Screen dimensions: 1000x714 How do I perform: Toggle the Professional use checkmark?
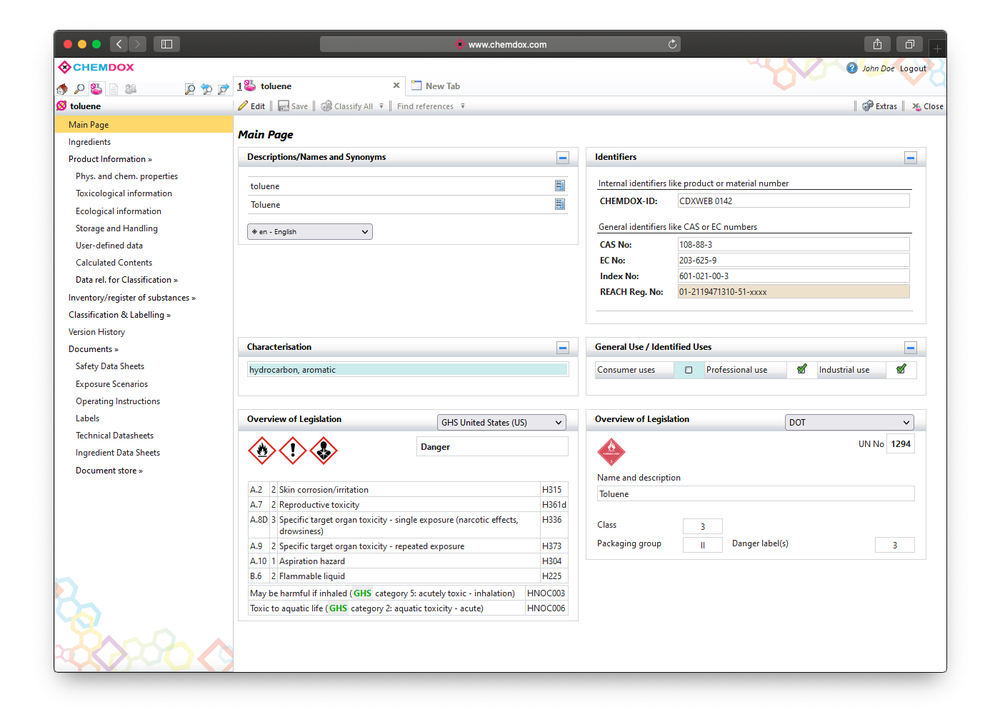(802, 369)
